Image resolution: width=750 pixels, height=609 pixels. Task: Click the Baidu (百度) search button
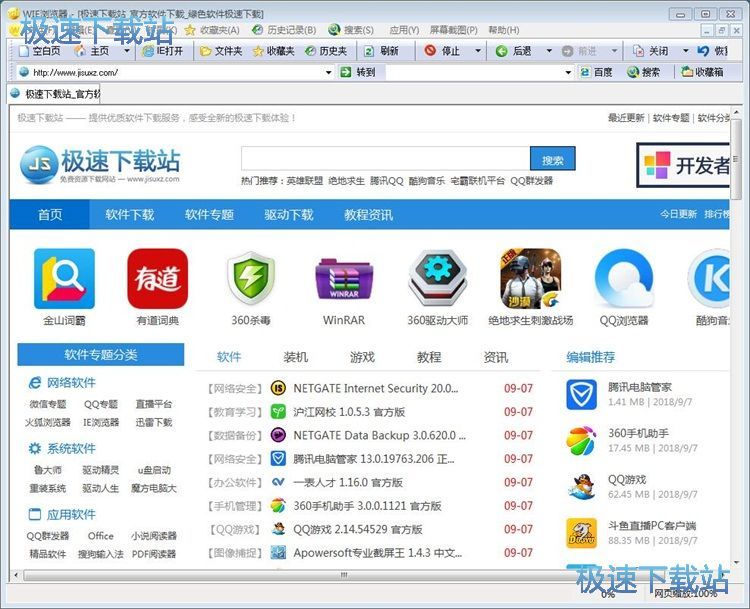click(596, 72)
